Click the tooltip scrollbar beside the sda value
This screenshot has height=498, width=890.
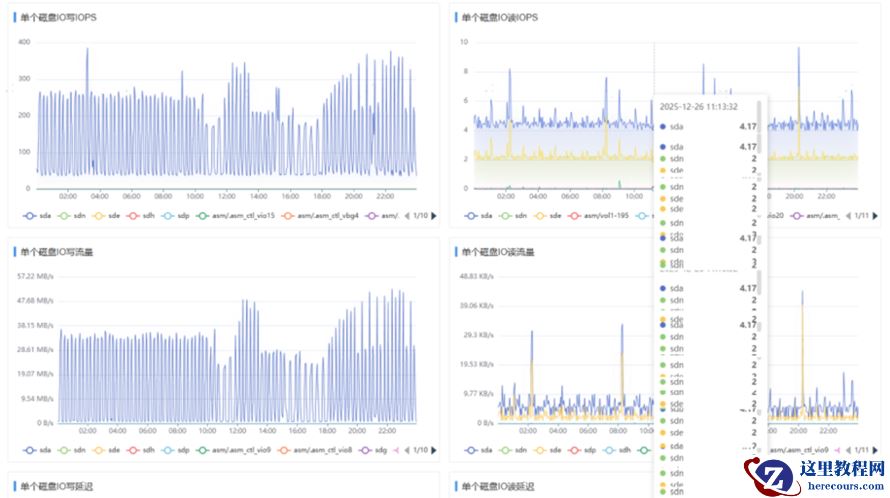759,127
